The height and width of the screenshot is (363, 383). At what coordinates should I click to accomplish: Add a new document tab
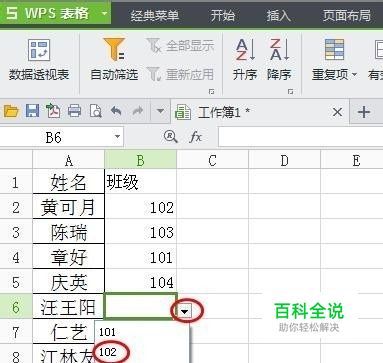coord(364,112)
